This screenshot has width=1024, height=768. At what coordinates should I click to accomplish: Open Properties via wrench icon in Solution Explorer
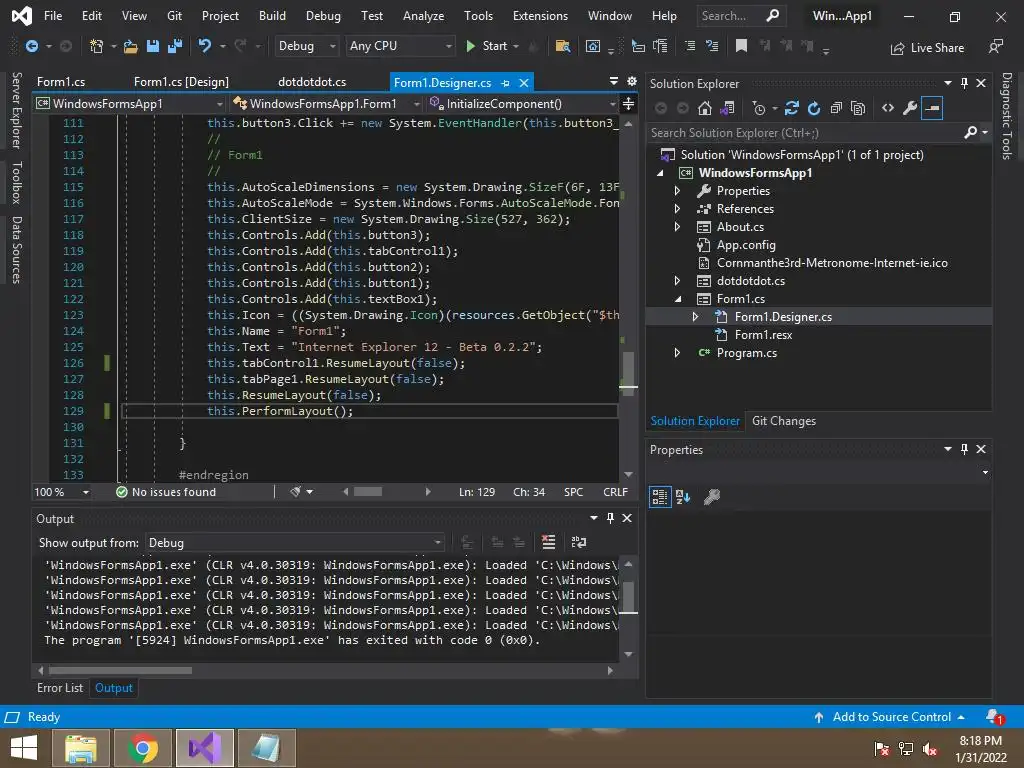pyautogui.click(x=909, y=108)
